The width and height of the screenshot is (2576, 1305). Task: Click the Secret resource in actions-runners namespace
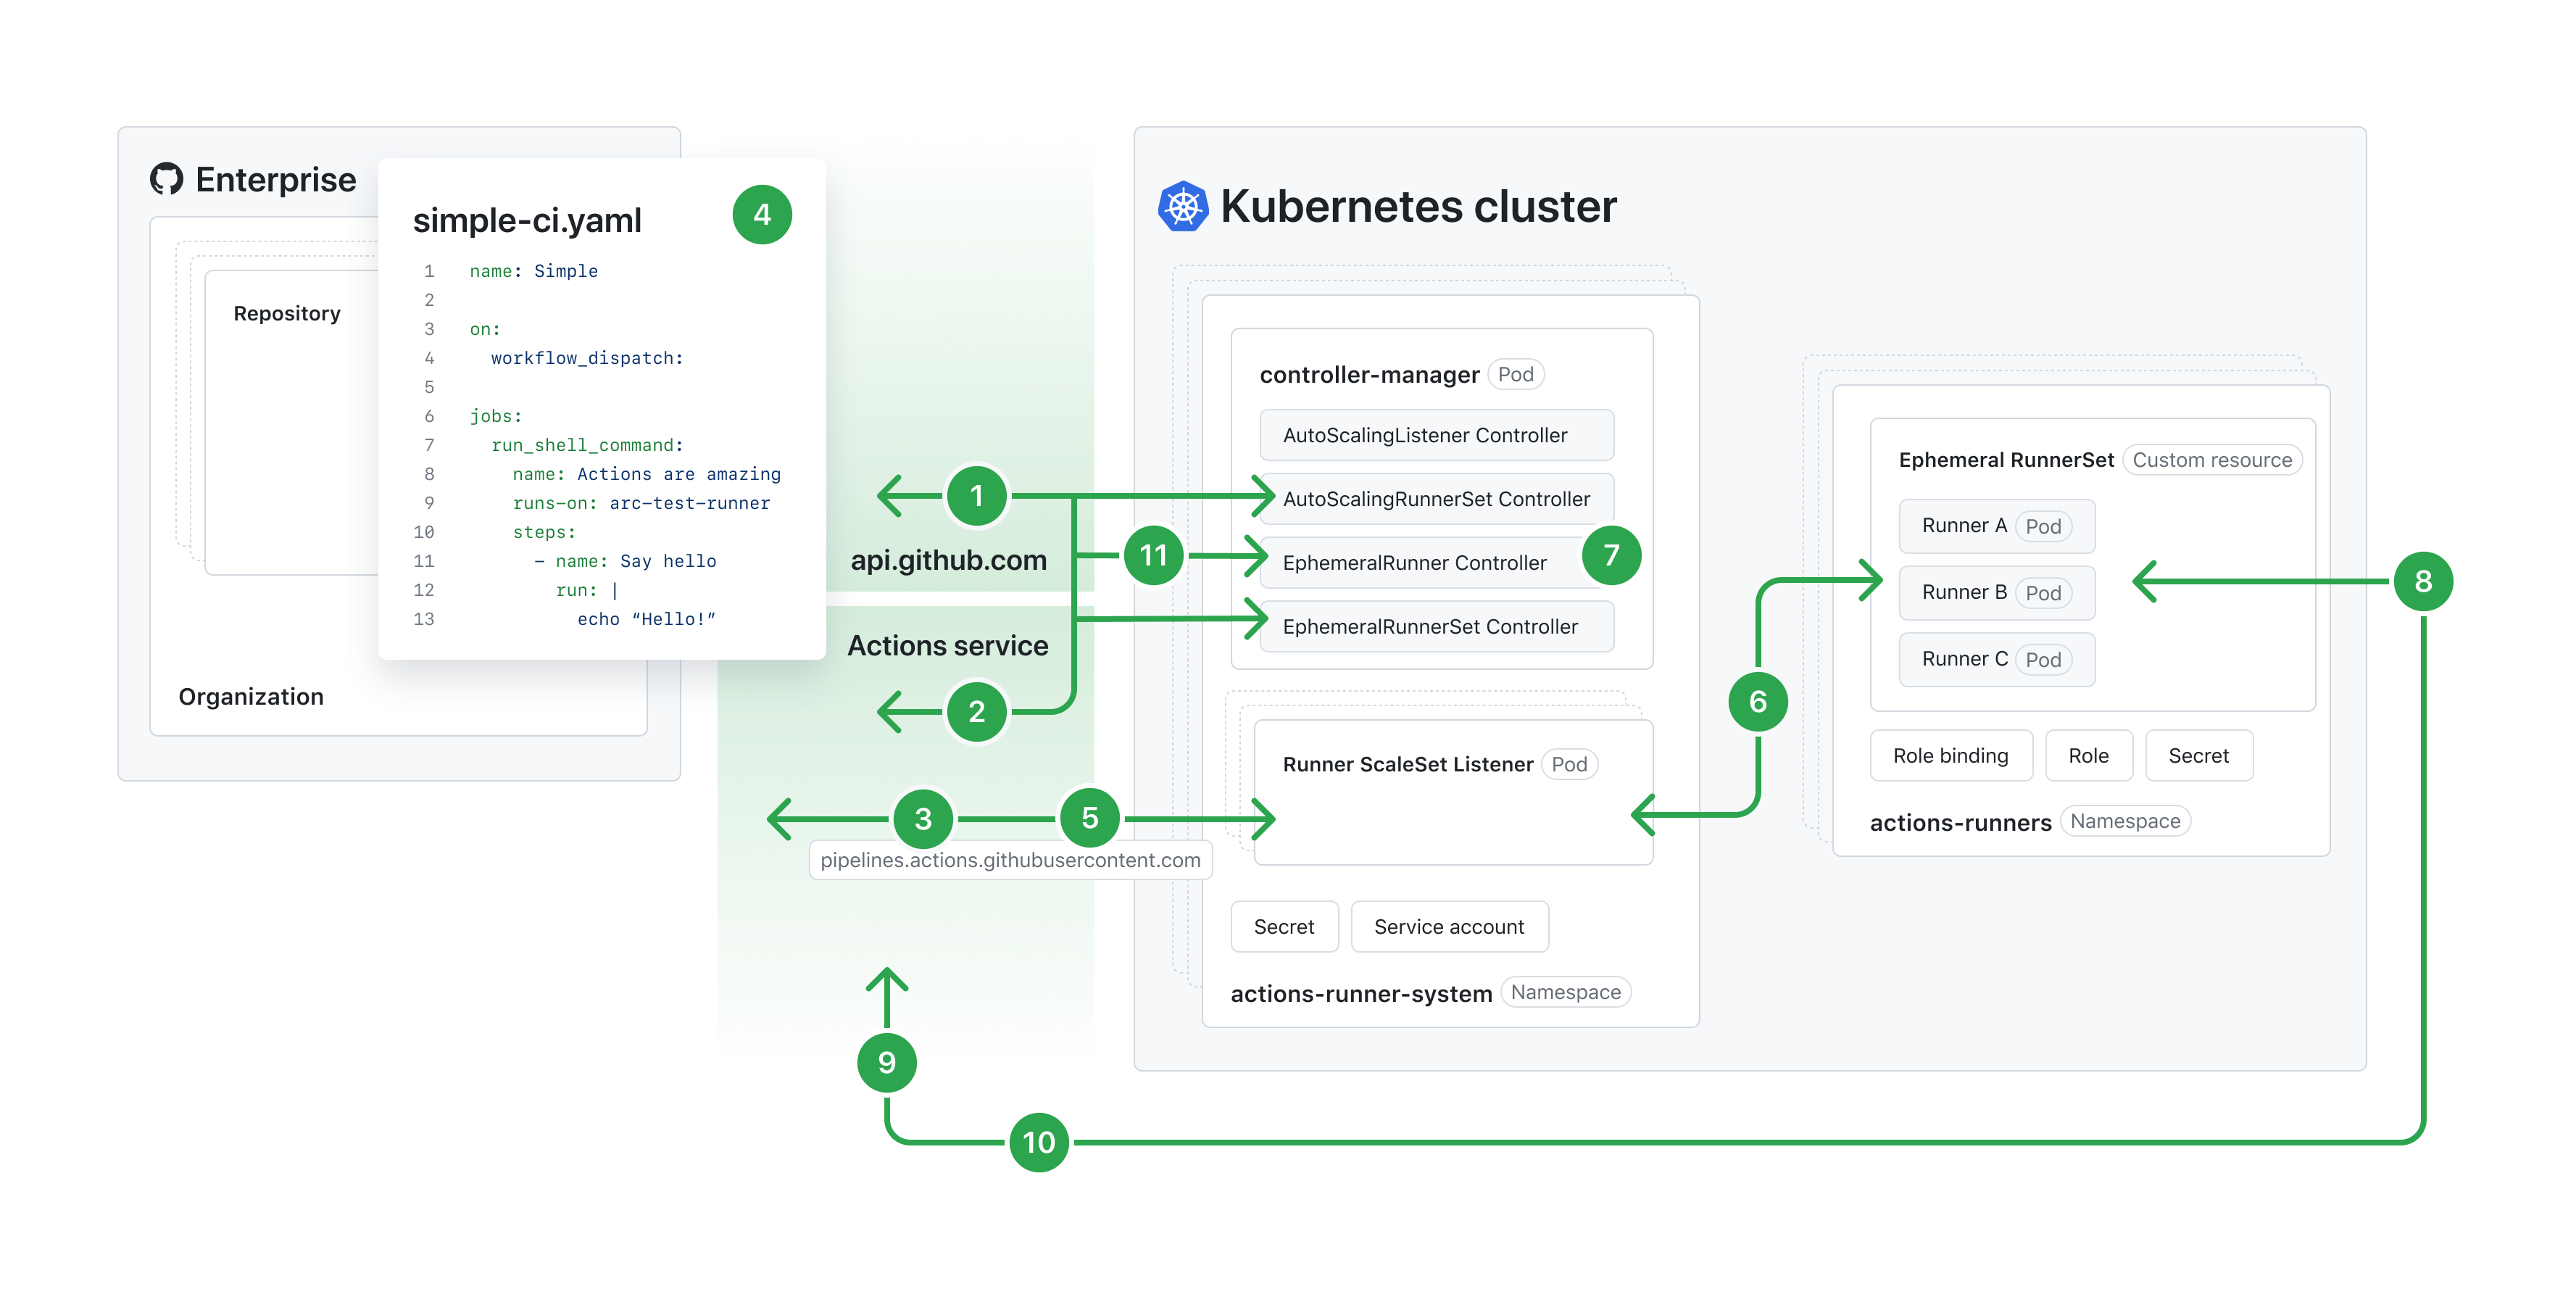point(2200,754)
